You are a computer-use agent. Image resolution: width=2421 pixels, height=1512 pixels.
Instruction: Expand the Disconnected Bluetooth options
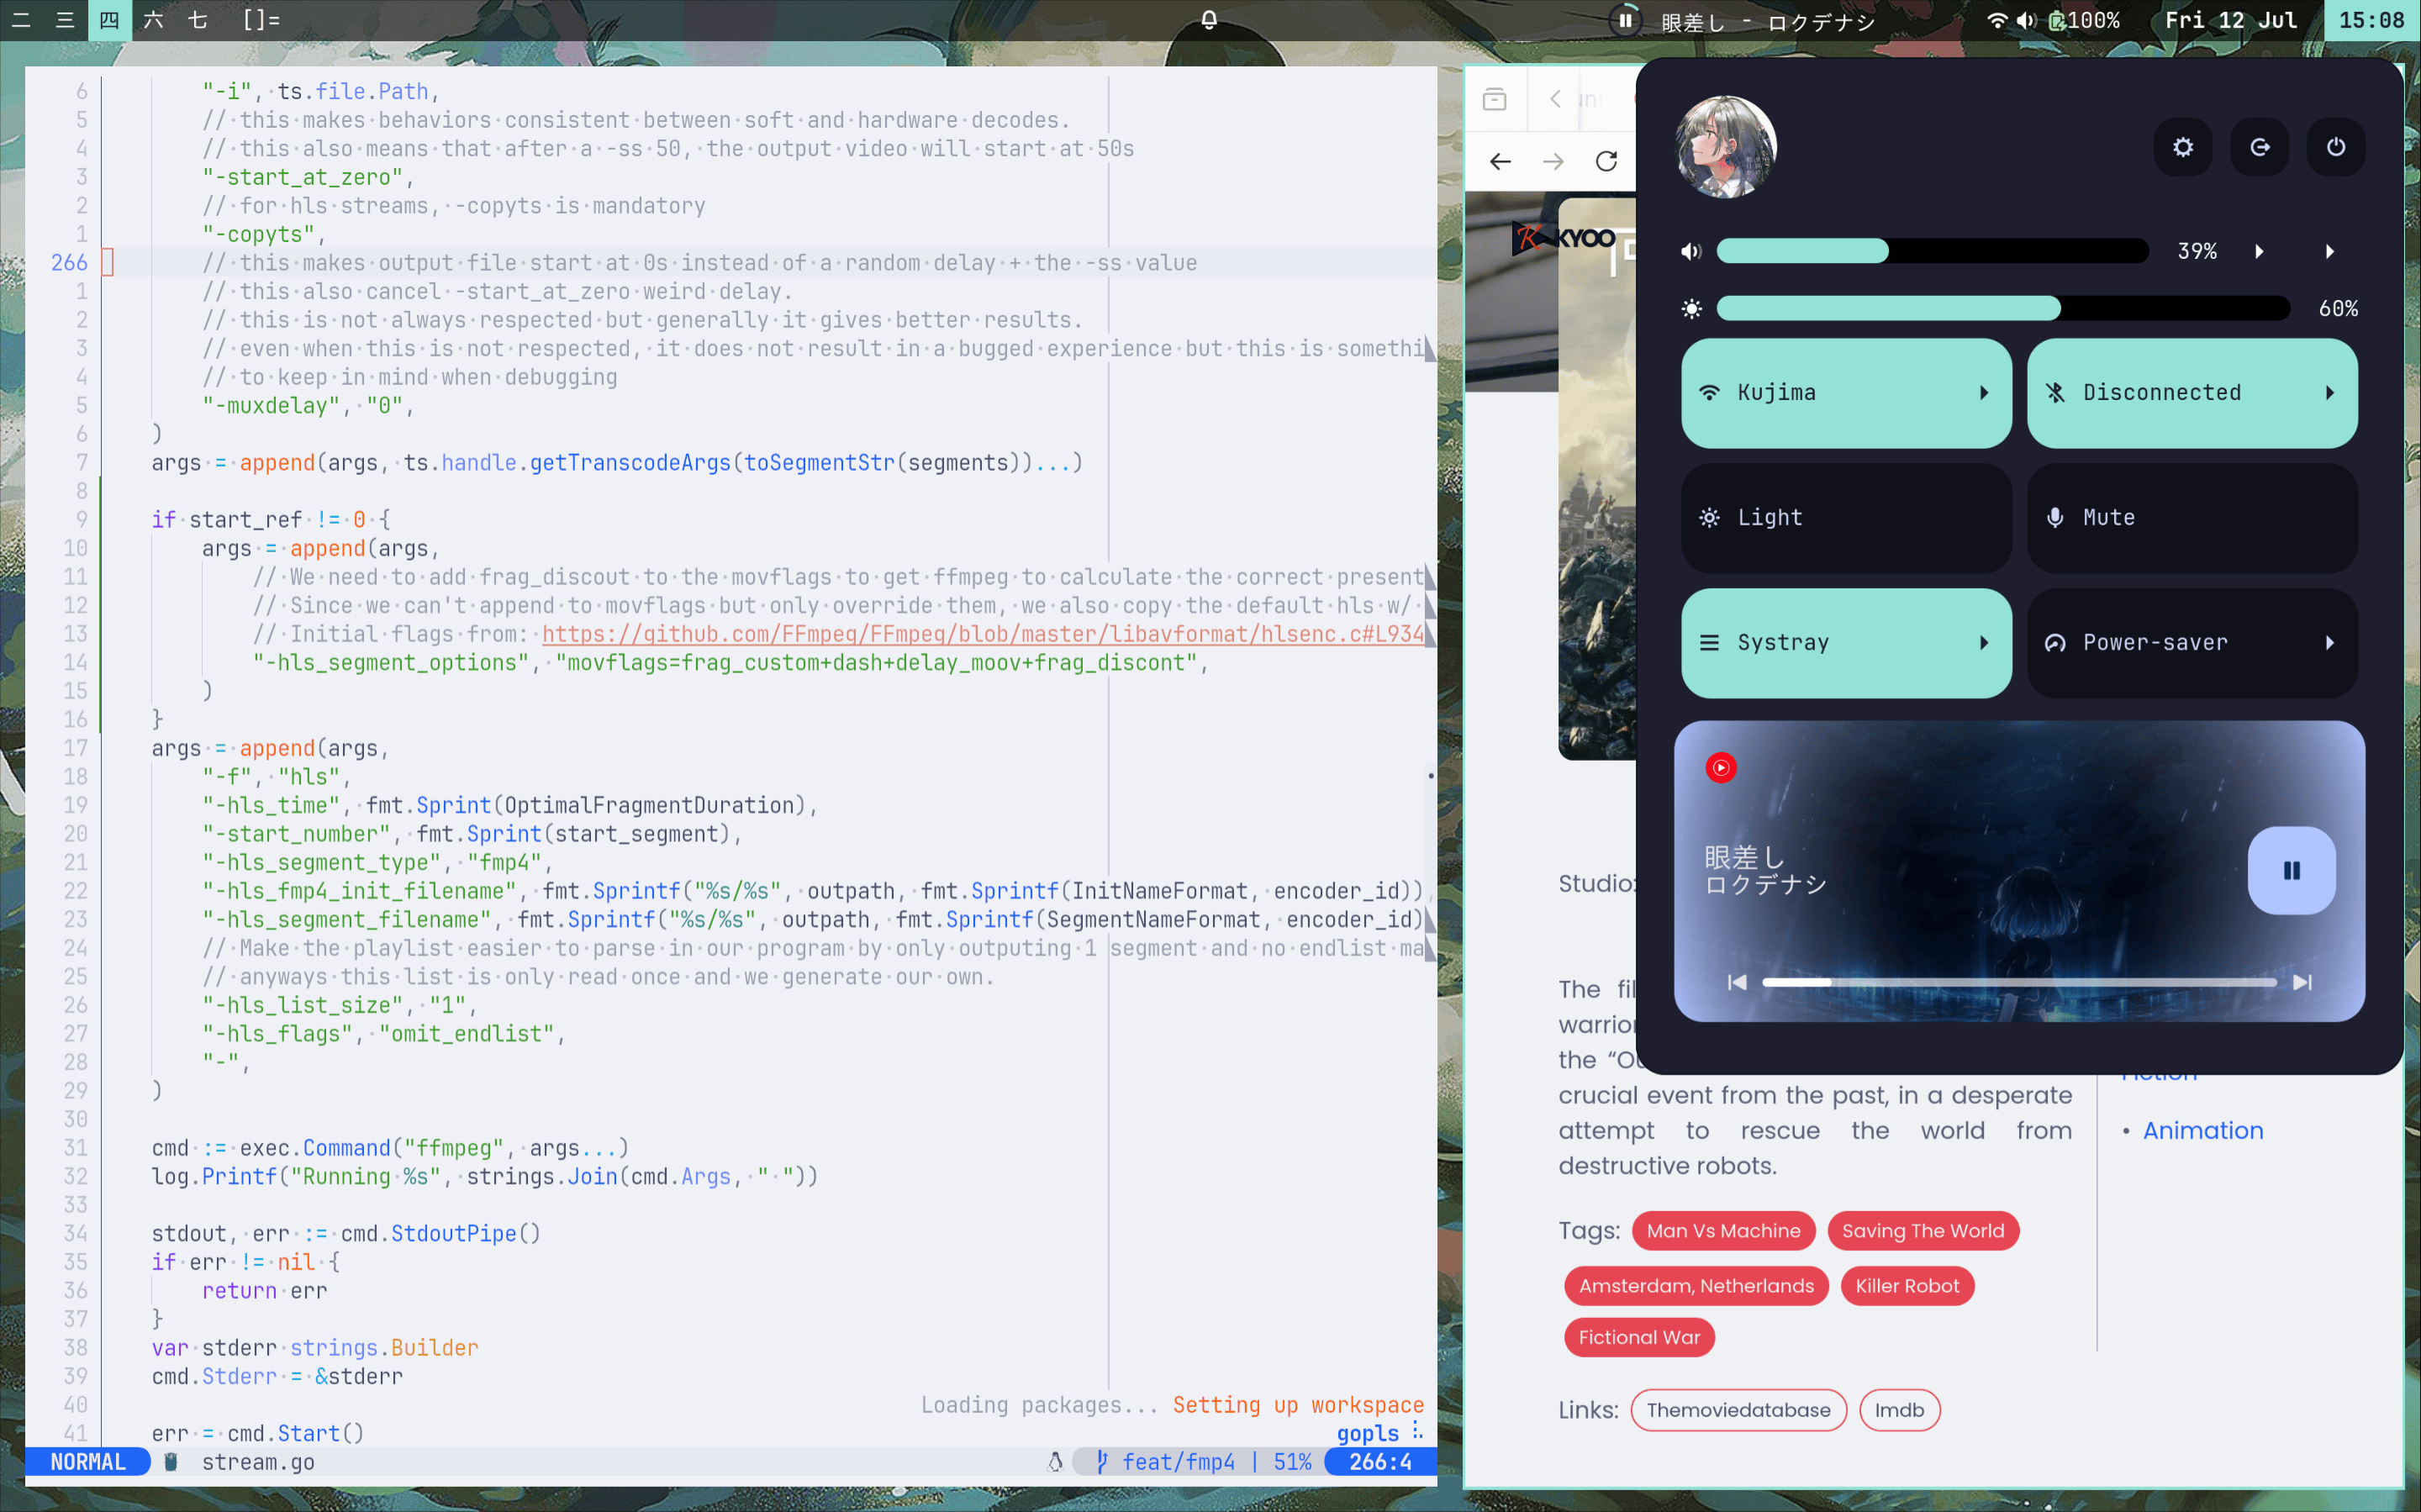point(2331,392)
